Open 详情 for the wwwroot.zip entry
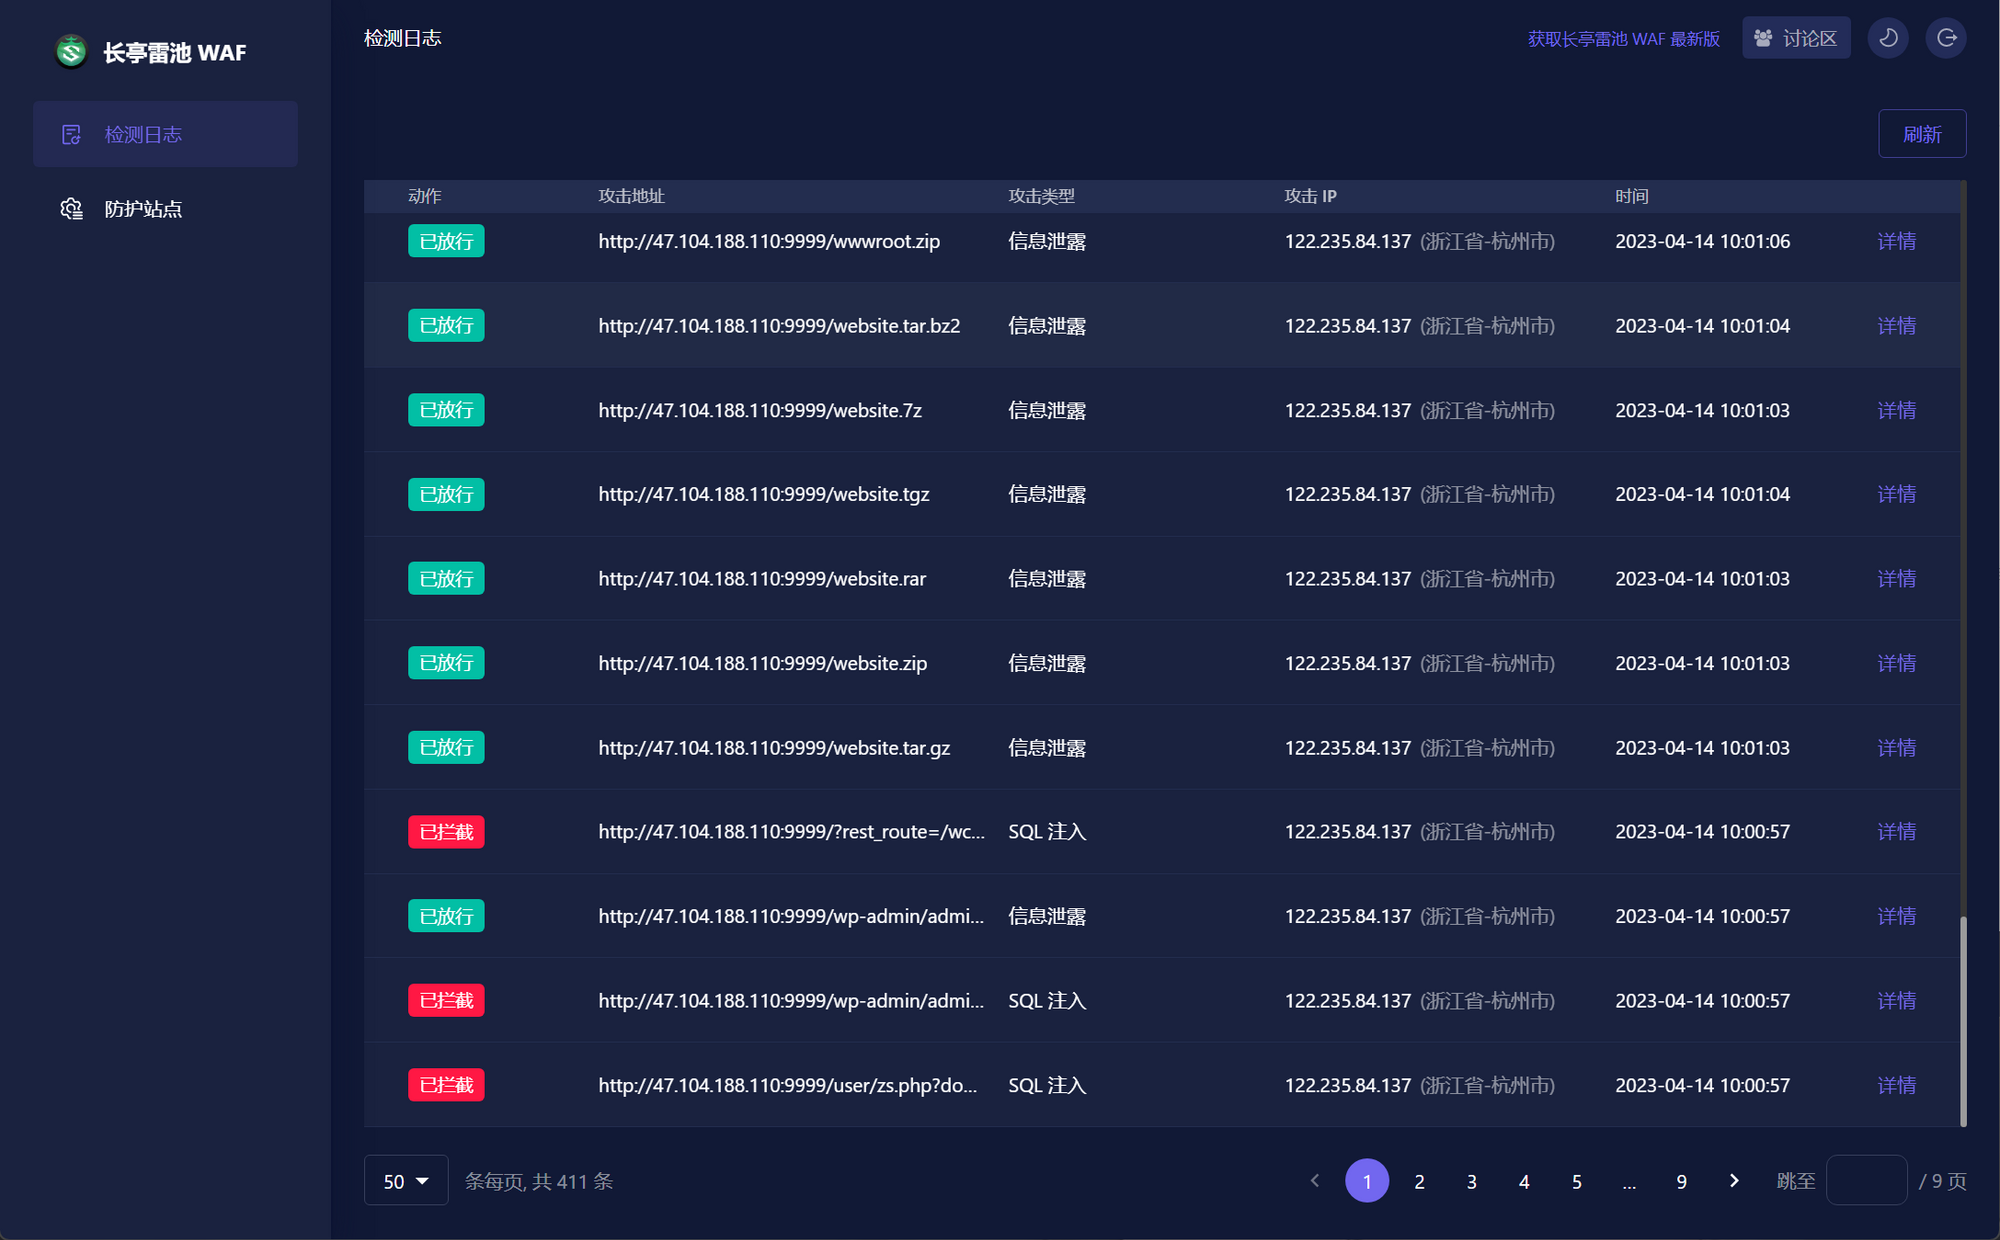The width and height of the screenshot is (2000, 1240). pos(1896,241)
